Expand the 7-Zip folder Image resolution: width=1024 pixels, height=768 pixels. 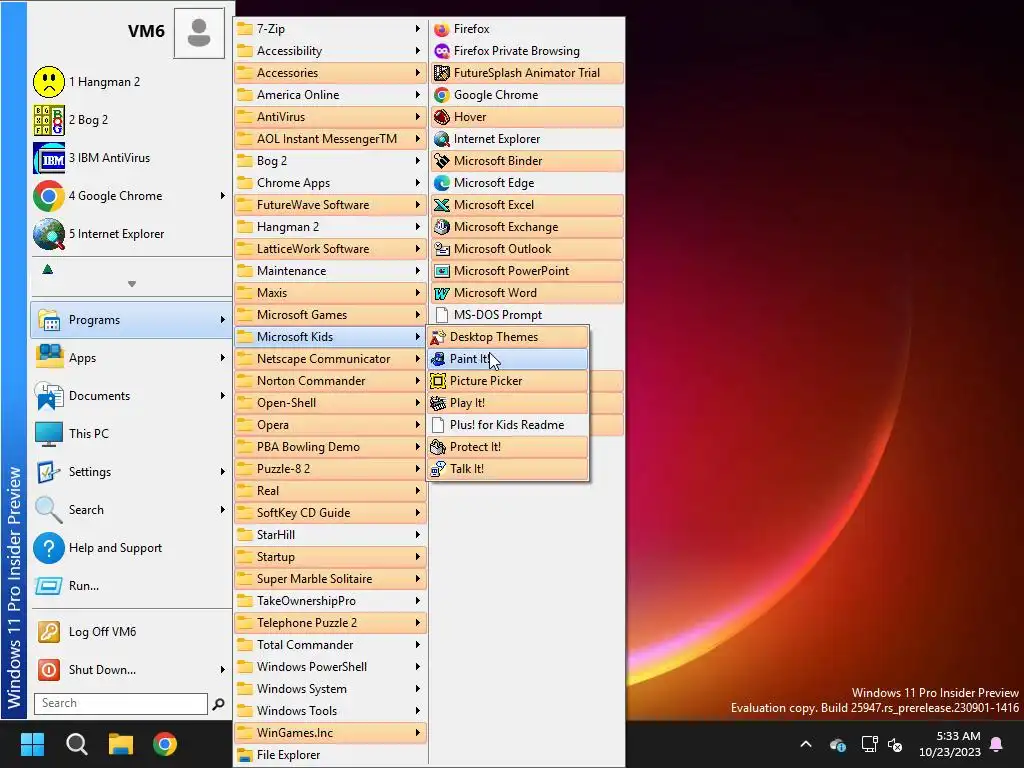click(x=330, y=29)
